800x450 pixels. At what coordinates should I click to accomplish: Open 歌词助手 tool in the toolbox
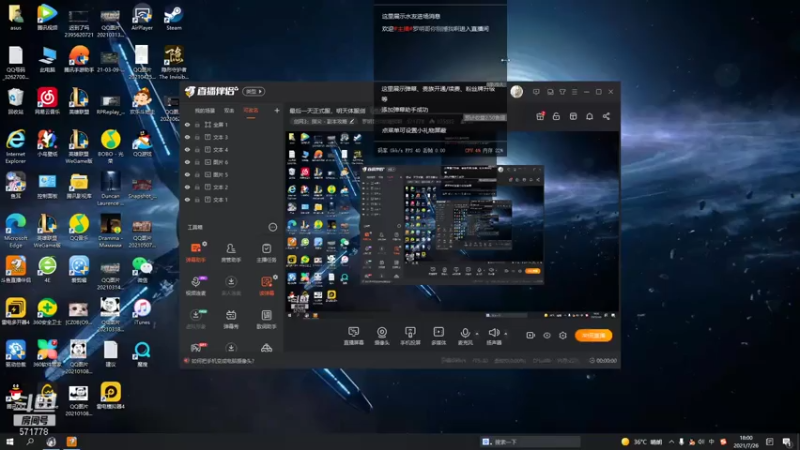point(266,318)
